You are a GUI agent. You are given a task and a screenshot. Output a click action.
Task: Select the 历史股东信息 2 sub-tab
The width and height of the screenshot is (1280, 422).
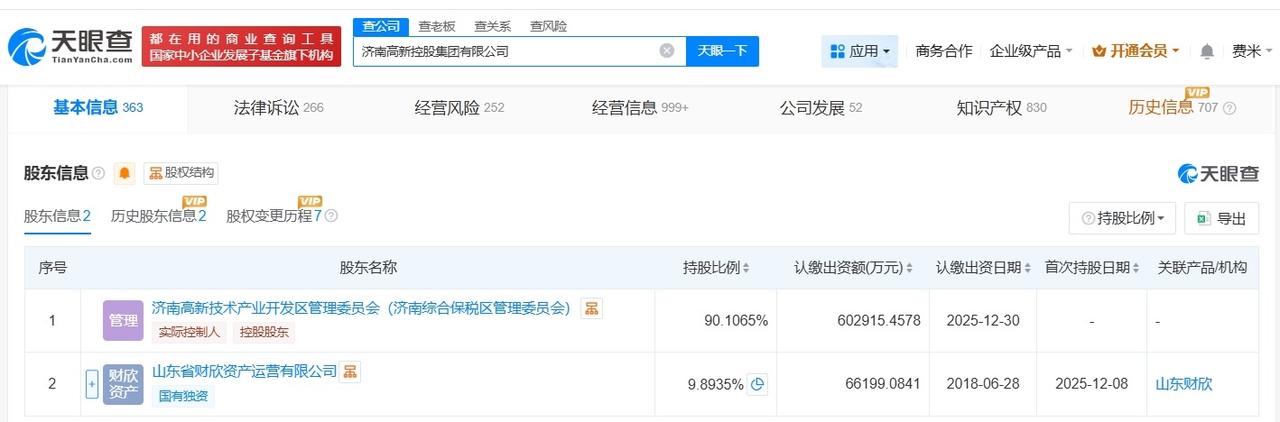(x=158, y=216)
